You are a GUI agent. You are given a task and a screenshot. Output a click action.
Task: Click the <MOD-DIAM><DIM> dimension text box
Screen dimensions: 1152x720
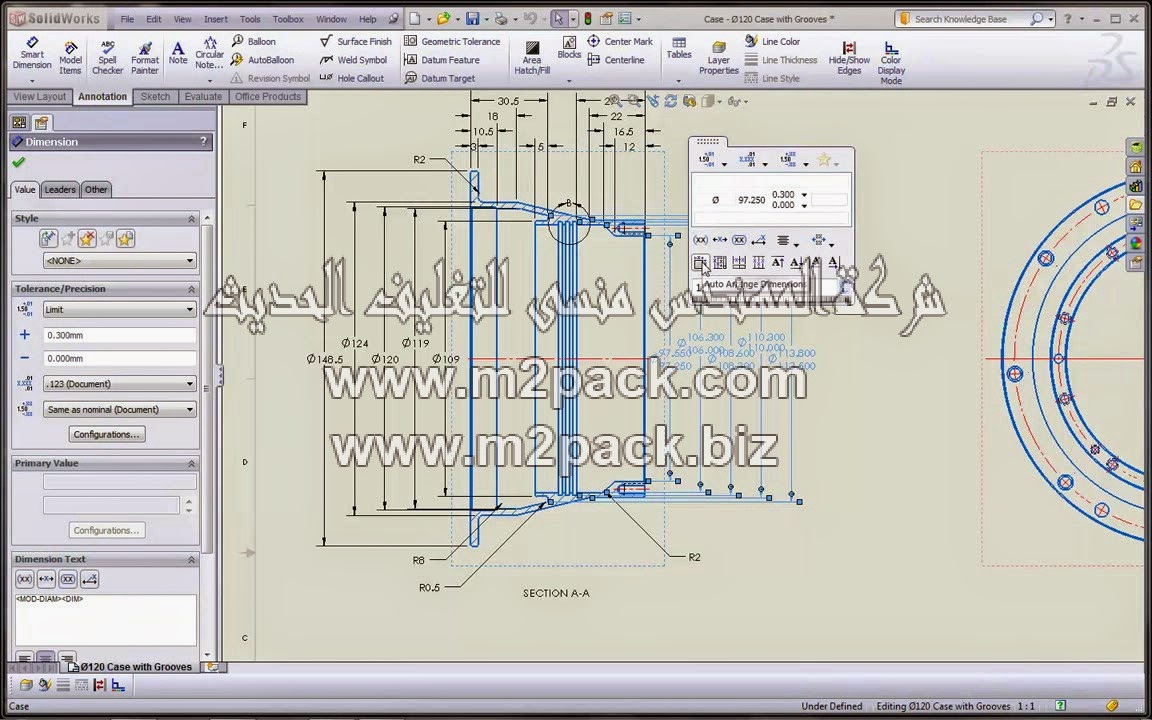point(105,619)
